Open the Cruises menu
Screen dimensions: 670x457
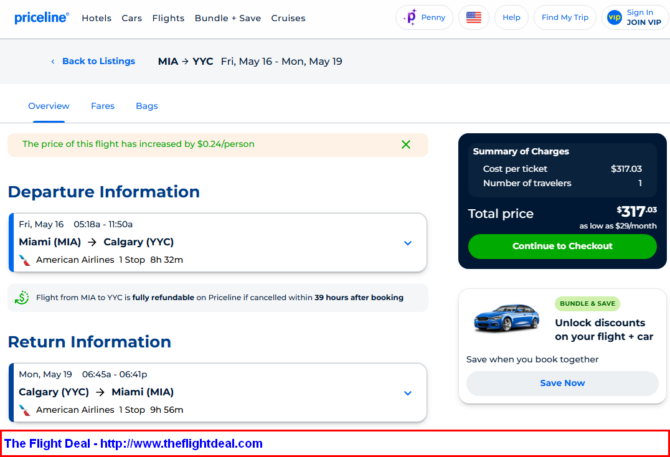pyautogui.click(x=288, y=18)
